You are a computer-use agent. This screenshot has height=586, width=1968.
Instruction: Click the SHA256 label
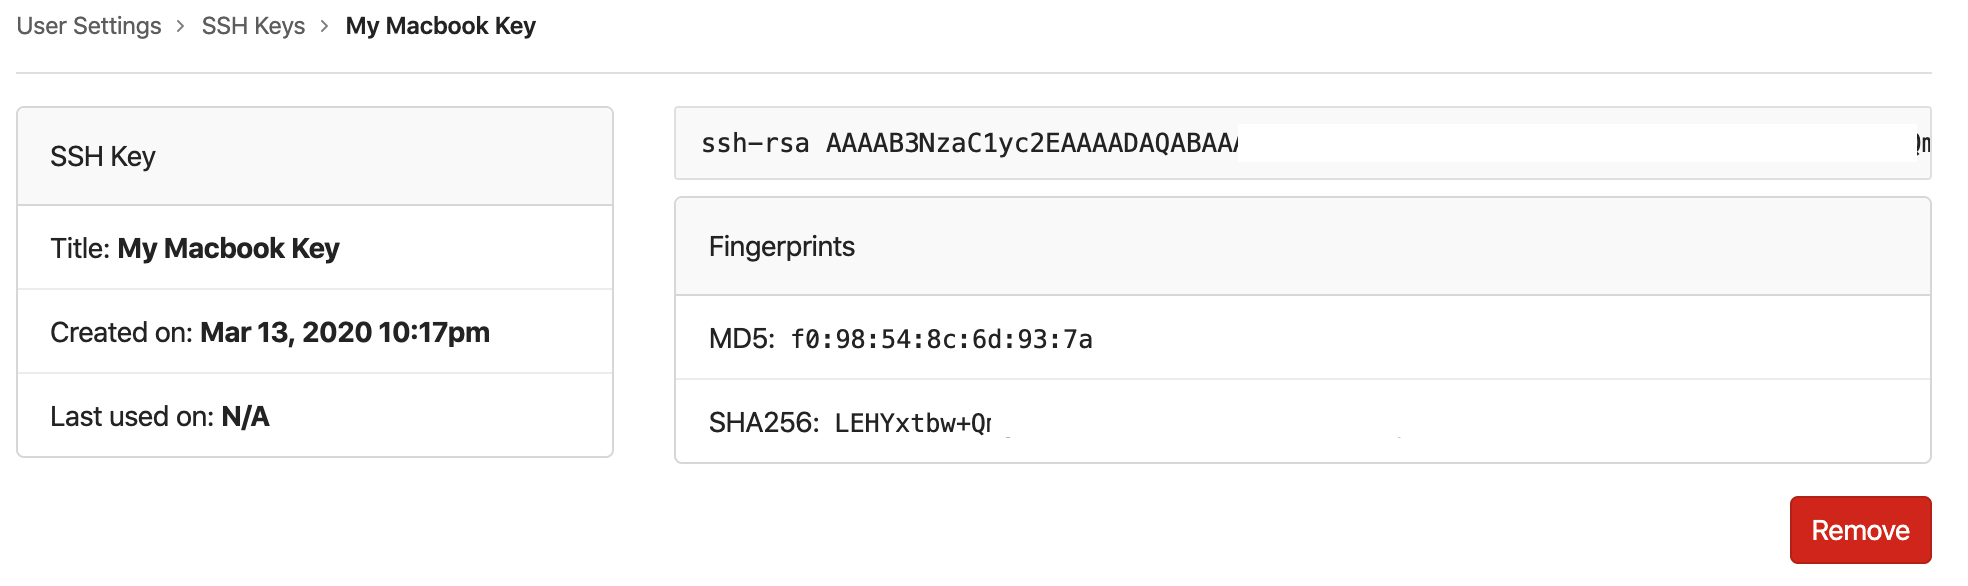(x=763, y=423)
